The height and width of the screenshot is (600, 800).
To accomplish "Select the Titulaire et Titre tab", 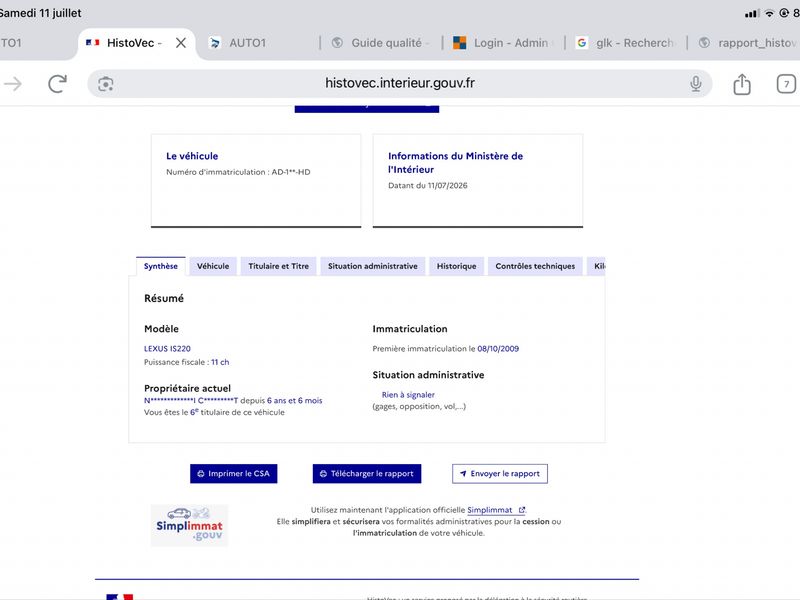I will 279,266.
